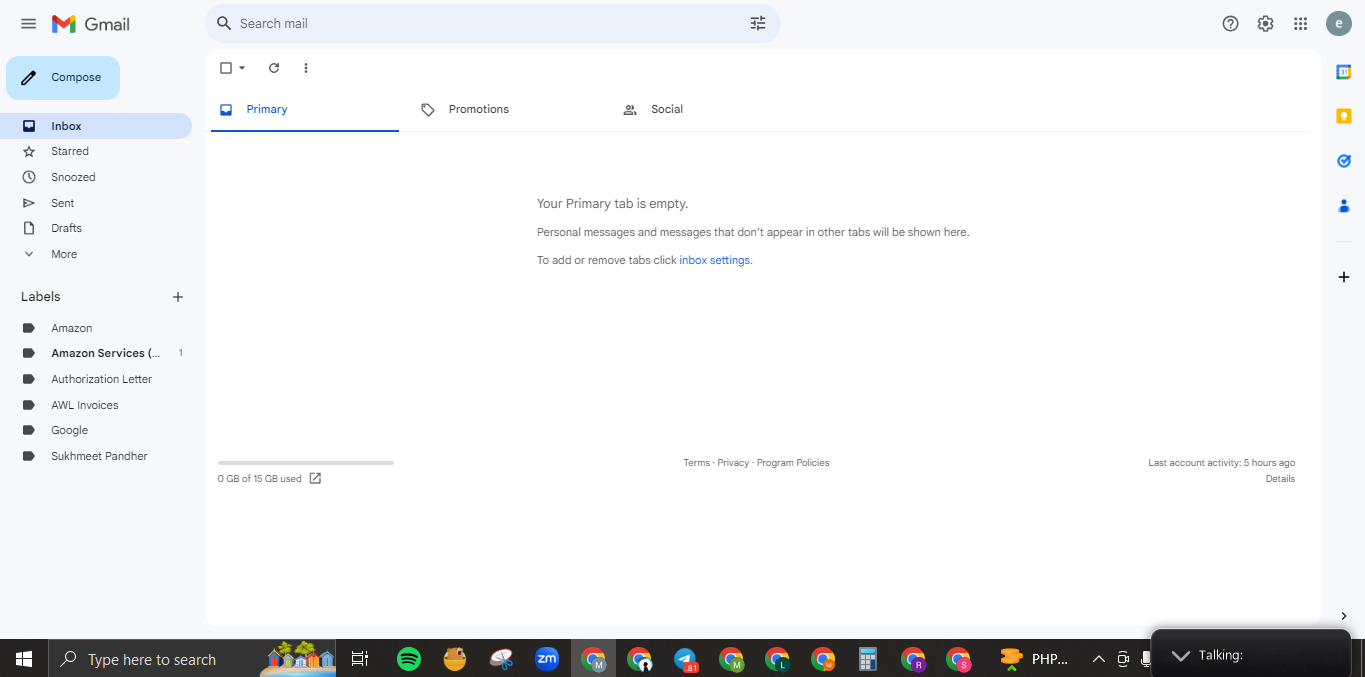Open the select dropdown arrow
Screen dimensions: 1365x677
click(242, 68)
